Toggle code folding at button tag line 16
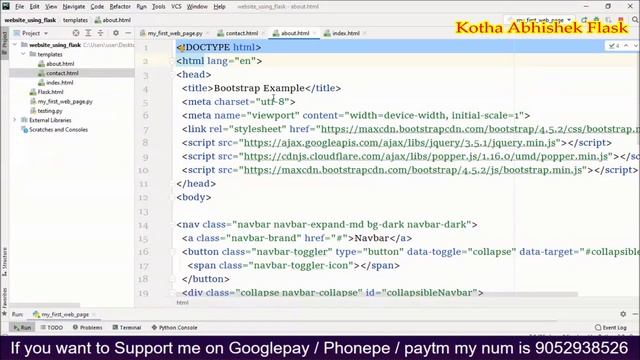The image size is (640, 360). (172, 252)
